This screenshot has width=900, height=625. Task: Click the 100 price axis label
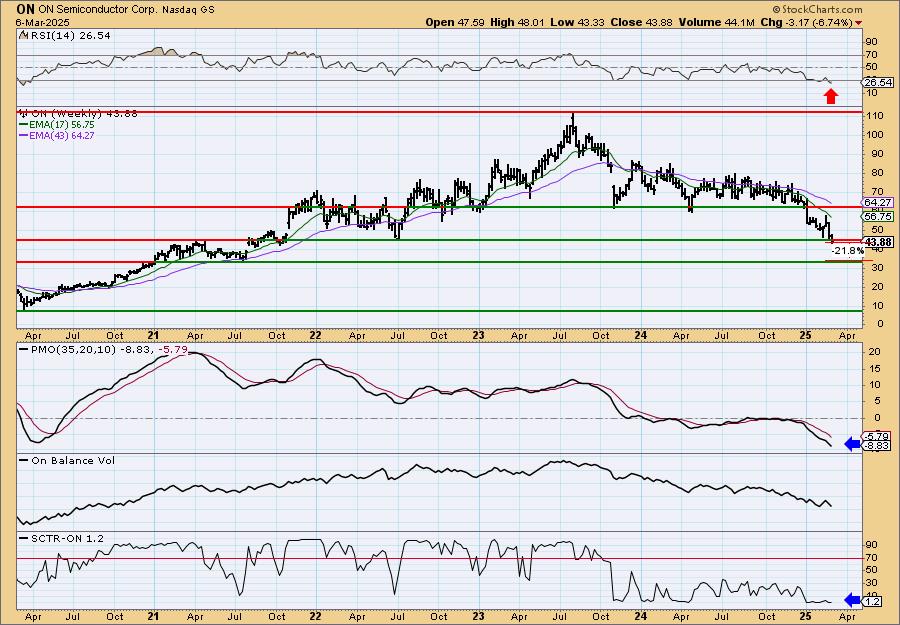tap(875, 135)
